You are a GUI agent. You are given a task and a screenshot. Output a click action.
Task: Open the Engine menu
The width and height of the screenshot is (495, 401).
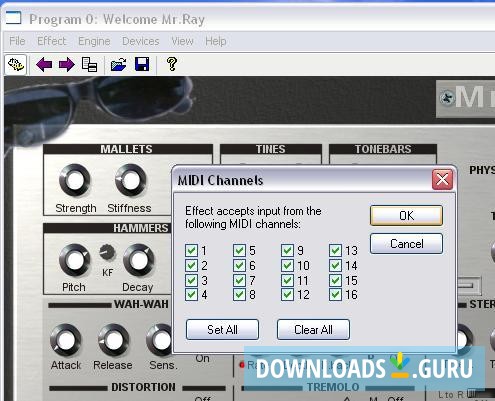pos(94,41)
